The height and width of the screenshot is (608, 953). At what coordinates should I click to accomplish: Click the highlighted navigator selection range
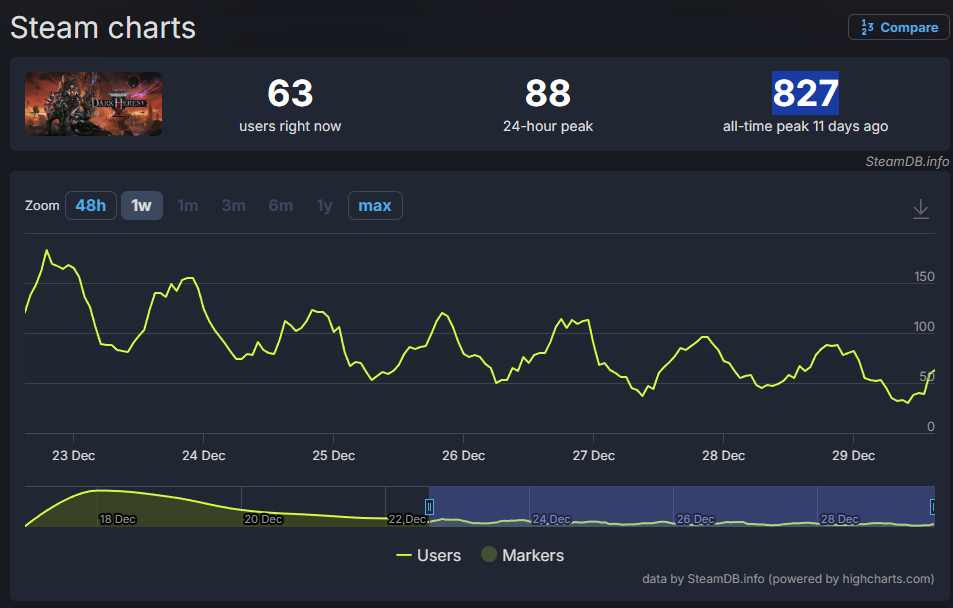pyautogui.click(x=682, y=506)
